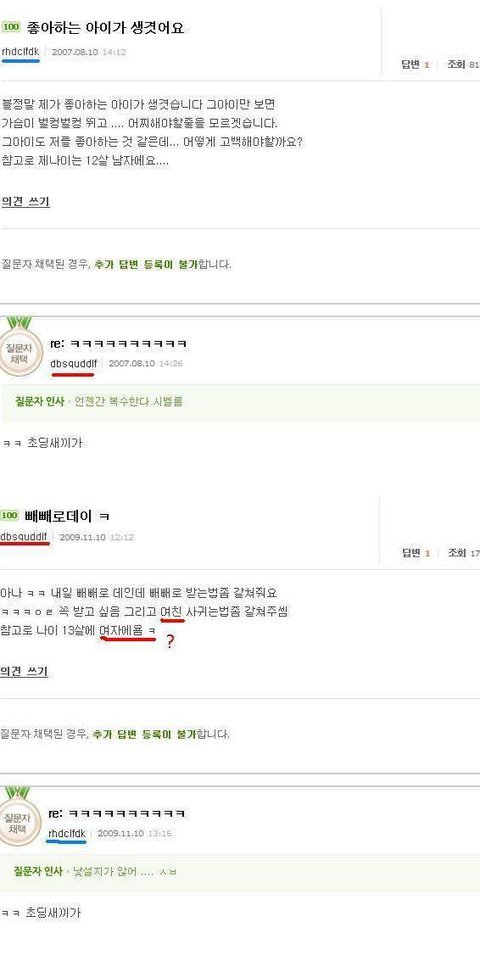Image resolution: width=480 pixels, height=961 pixels.
Task: Click the 조회 view count on first question
Action: pos(463,64)
